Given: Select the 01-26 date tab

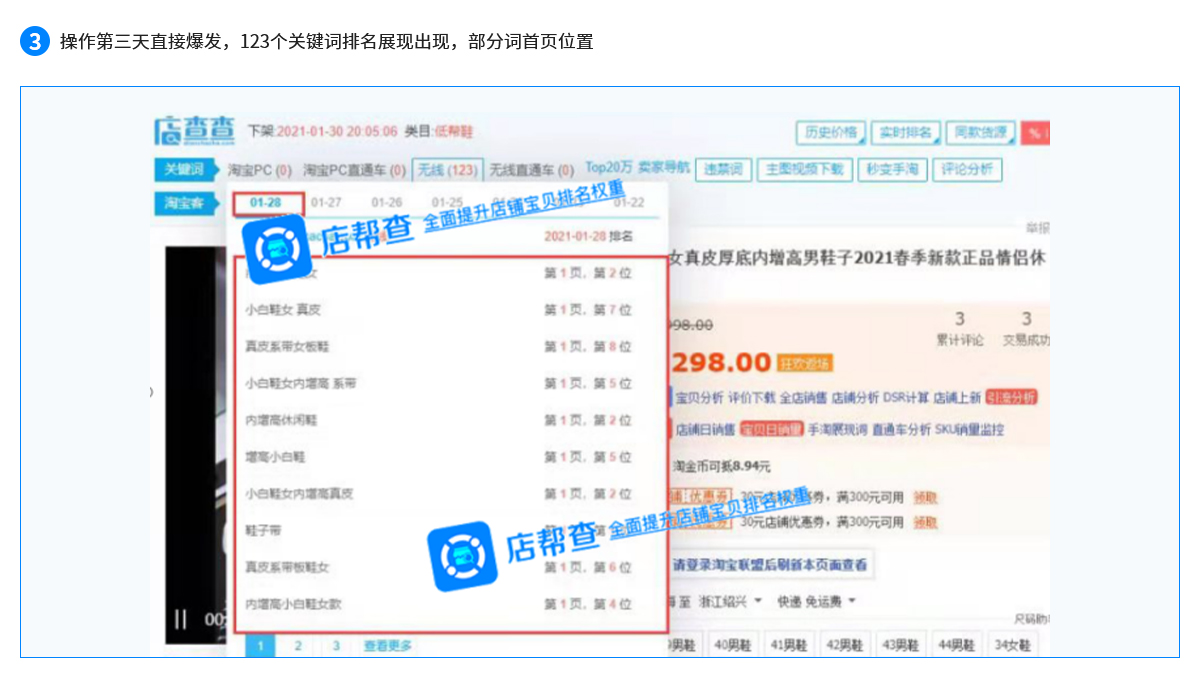Looking at the screenshot, I should 387,202.
